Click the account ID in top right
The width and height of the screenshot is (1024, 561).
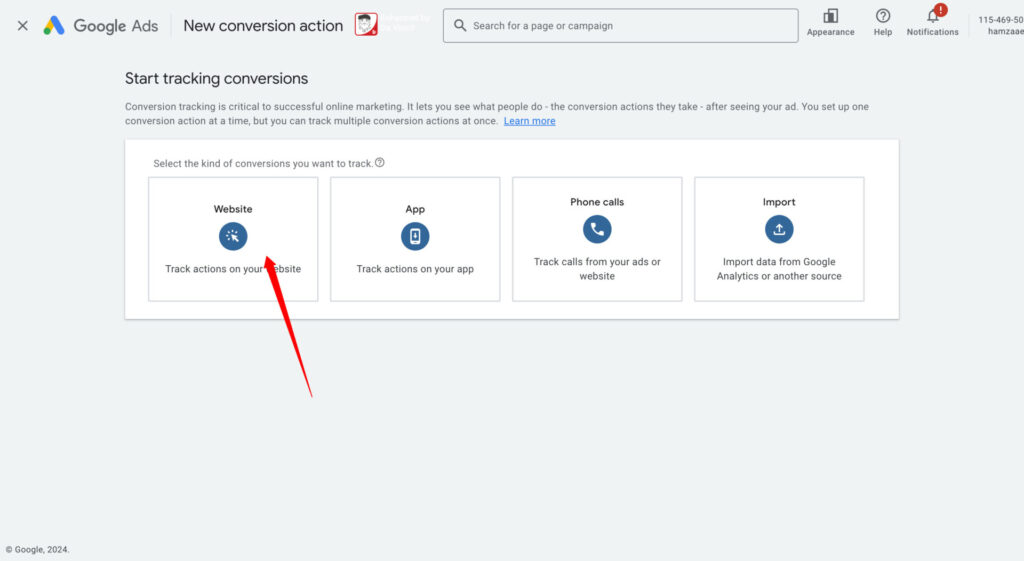tap(1000, 19)
